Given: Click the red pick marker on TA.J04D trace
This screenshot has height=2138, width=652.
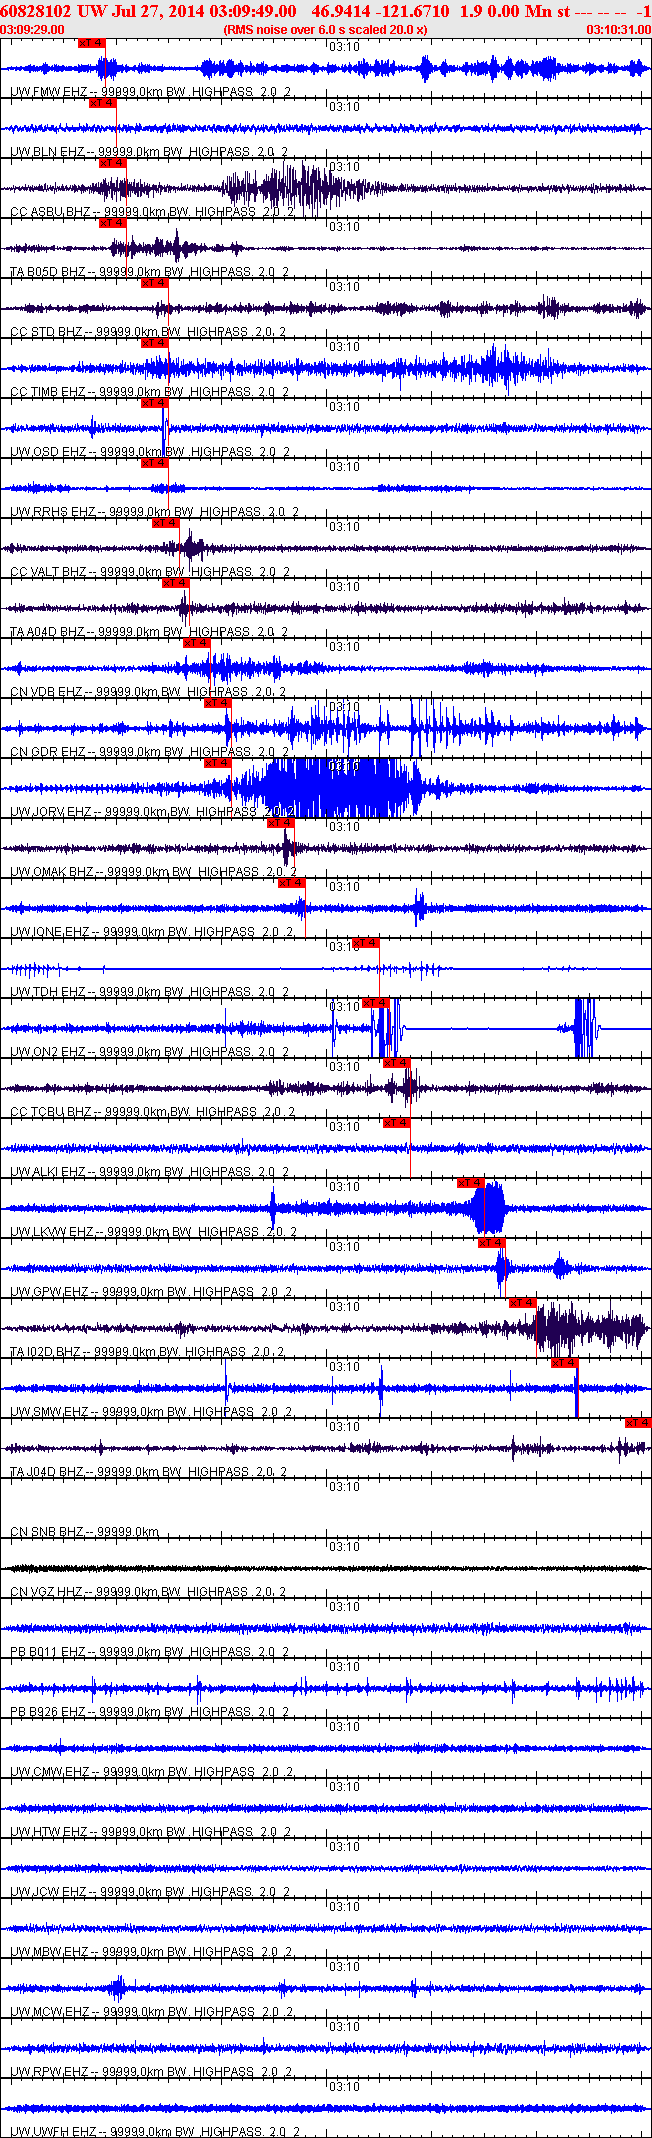Looking at the screenshot, I should point(638,1423).
